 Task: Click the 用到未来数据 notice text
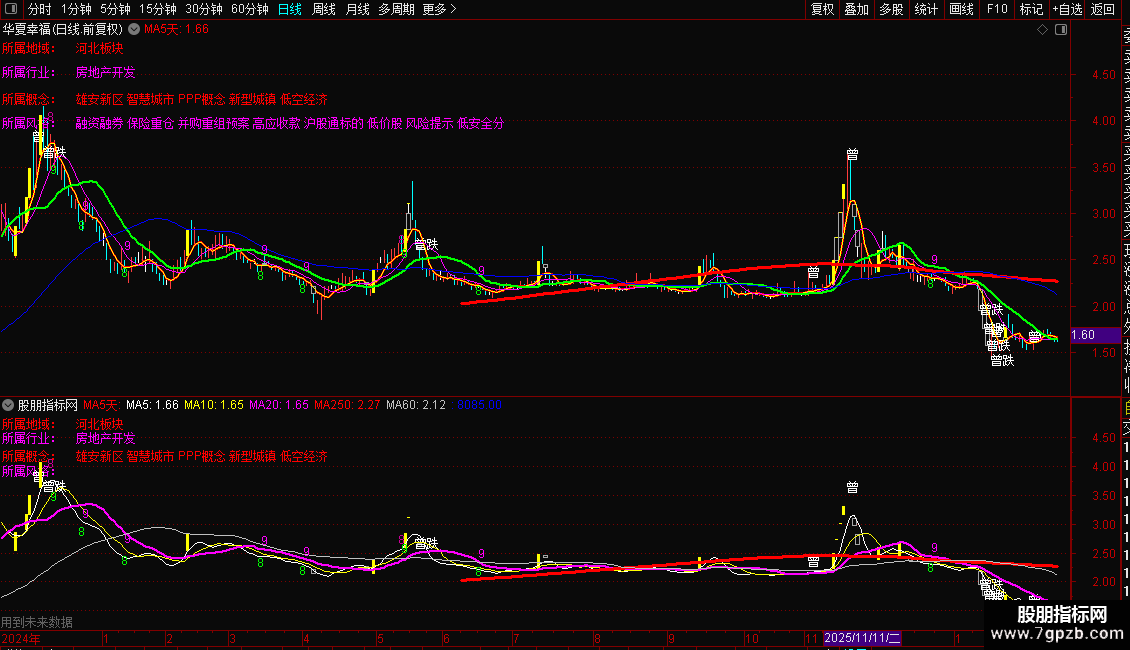point(37,622)
